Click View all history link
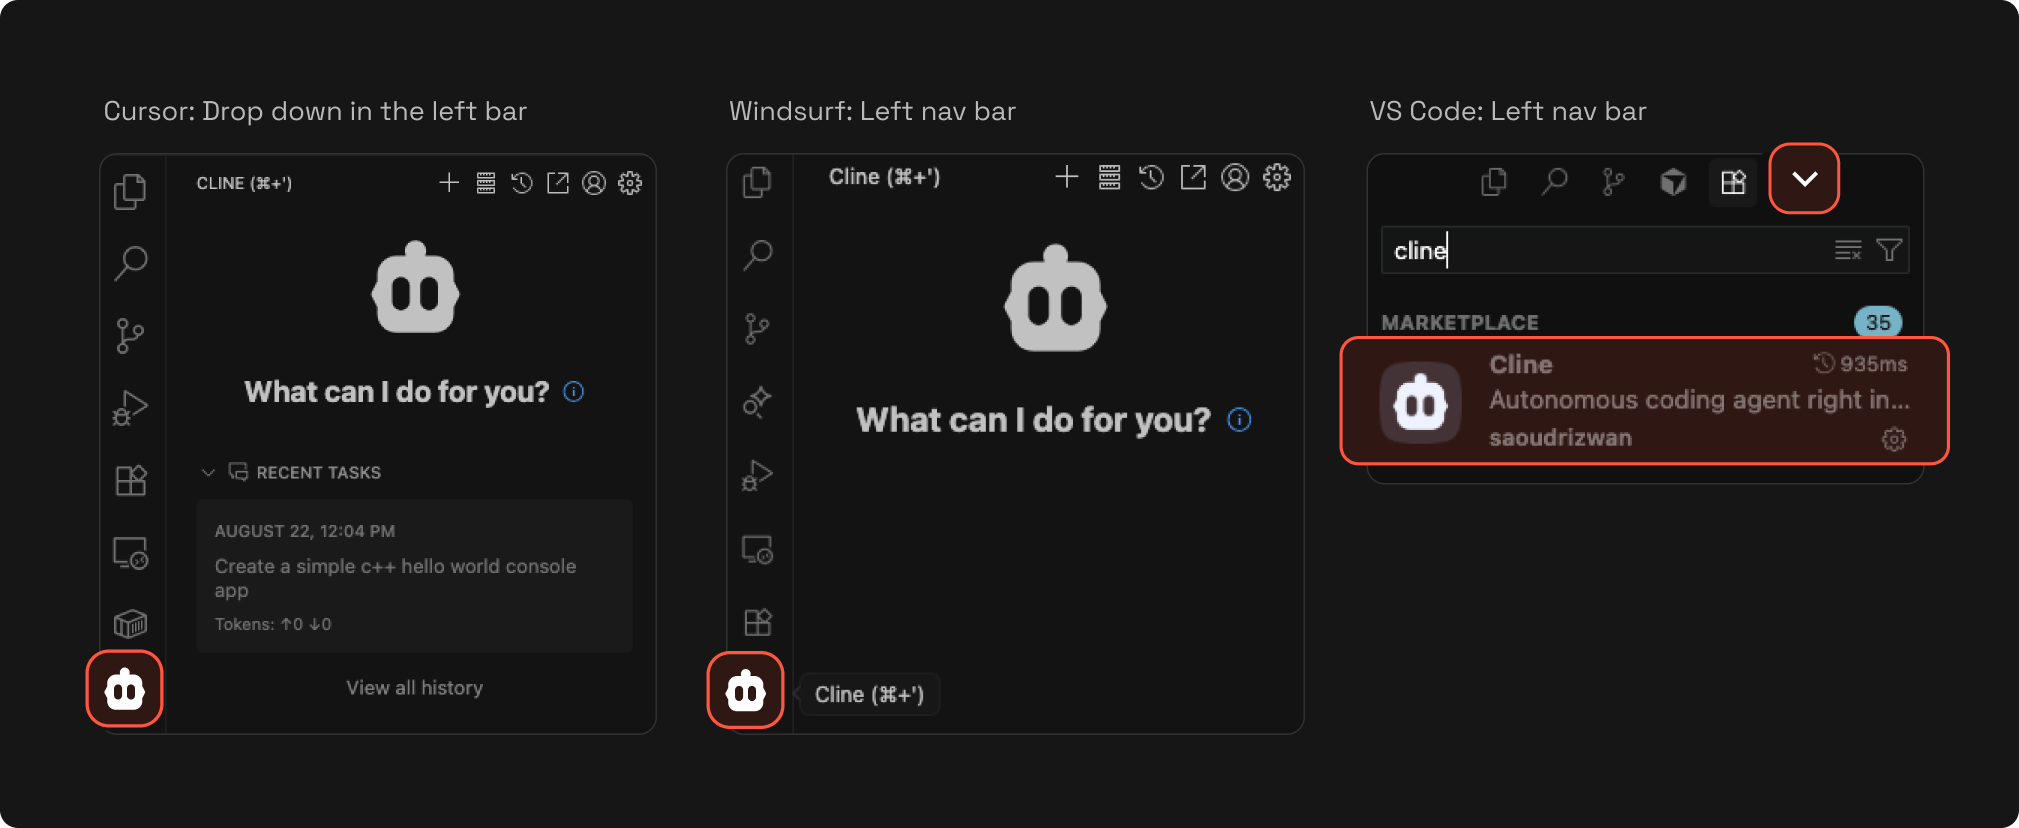This screenshot has height=828, width=2019. (414, 688)
